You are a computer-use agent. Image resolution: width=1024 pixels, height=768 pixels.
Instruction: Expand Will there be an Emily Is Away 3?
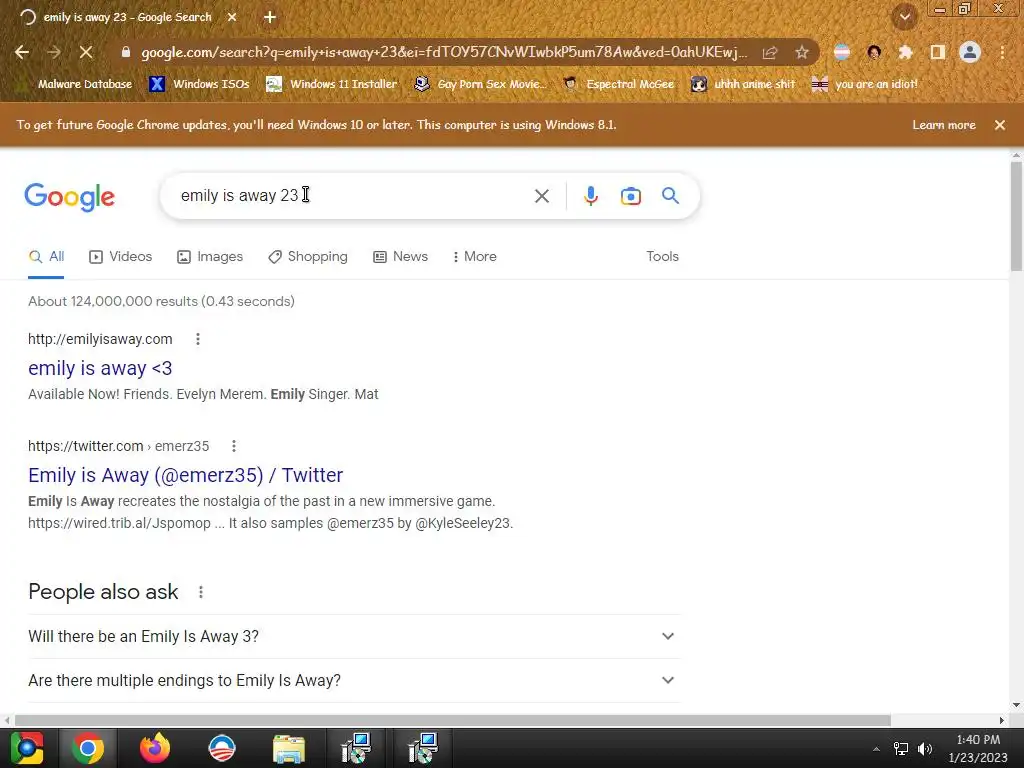point(353,636)
